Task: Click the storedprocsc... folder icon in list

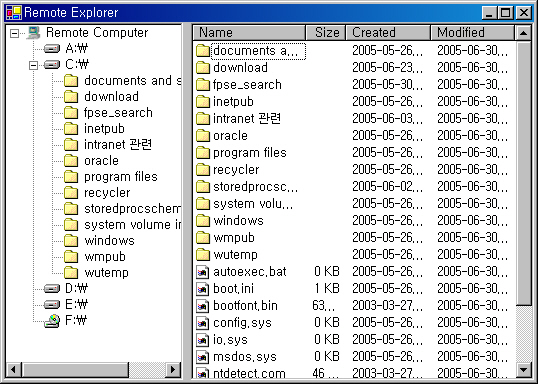Action: pyautogui.click(x=203, y=187)
